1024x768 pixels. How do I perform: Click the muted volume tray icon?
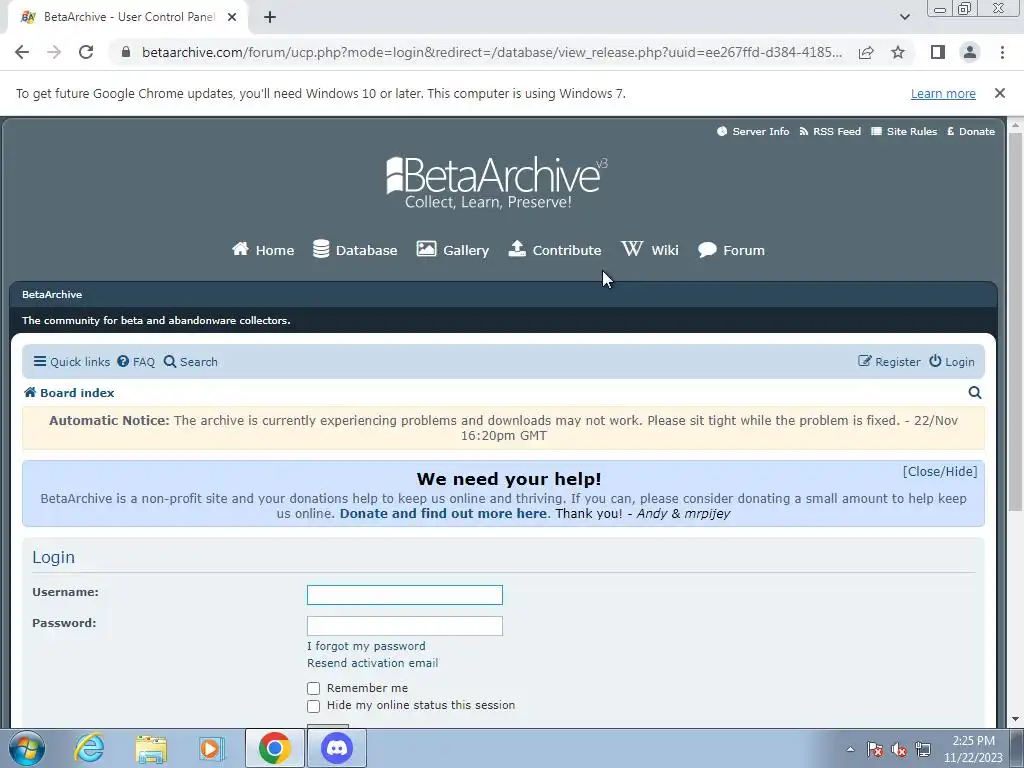click(x=899, y=749)
